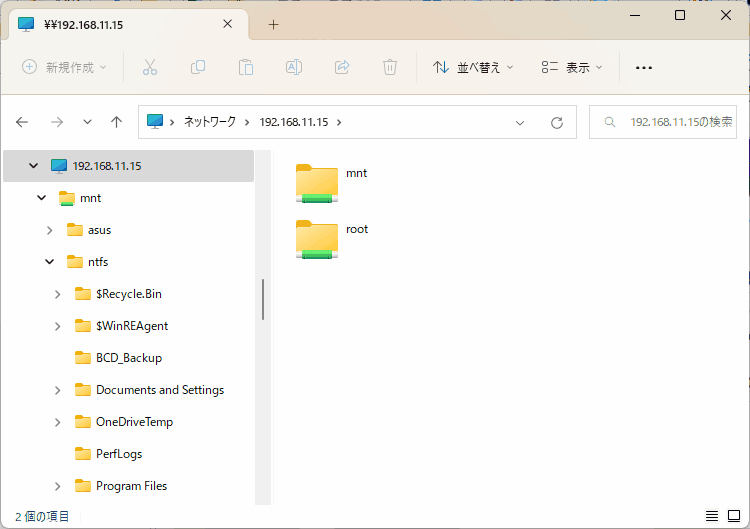
Task: Open the 新規作成 dropdown menu
Action: tap(65, 67)
